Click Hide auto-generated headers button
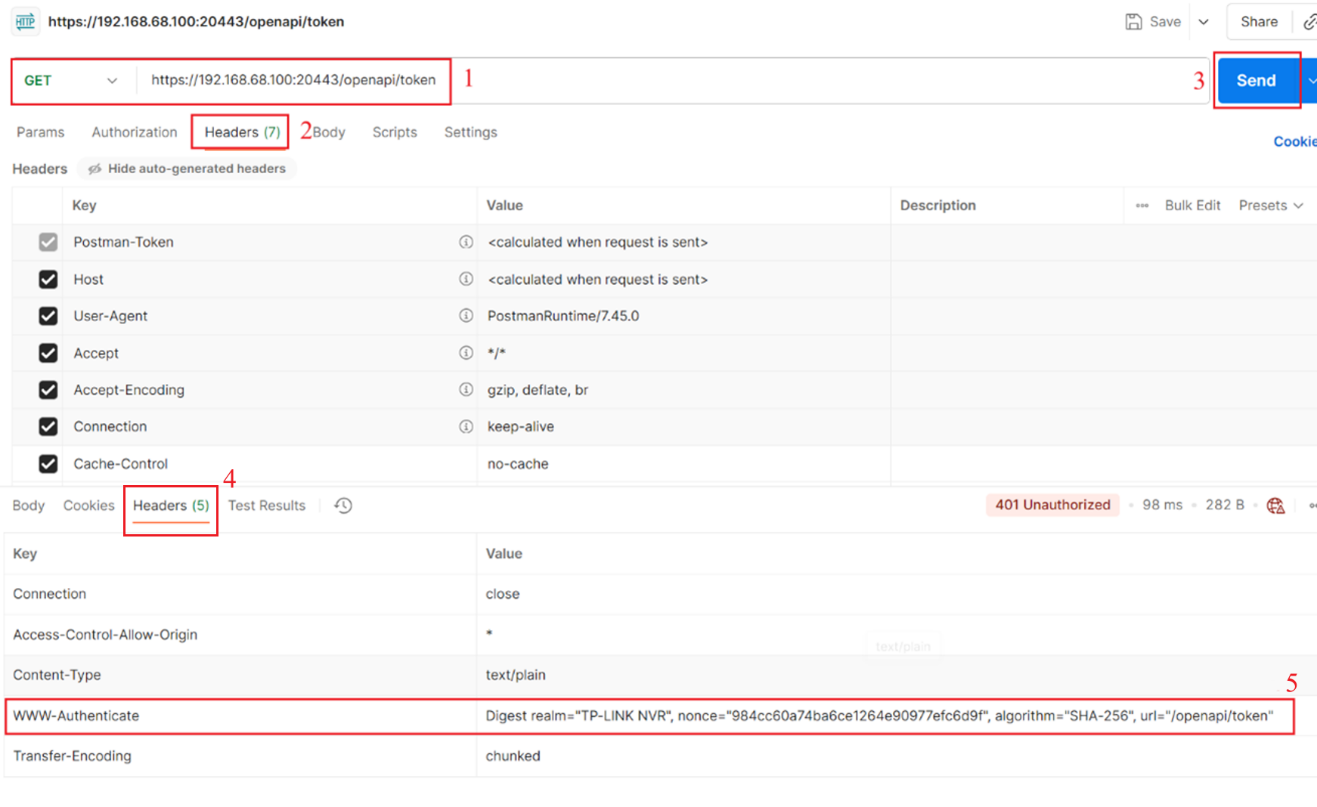Image resolution: width=1317 pixels, height=807 pixels. click(187, 168)
